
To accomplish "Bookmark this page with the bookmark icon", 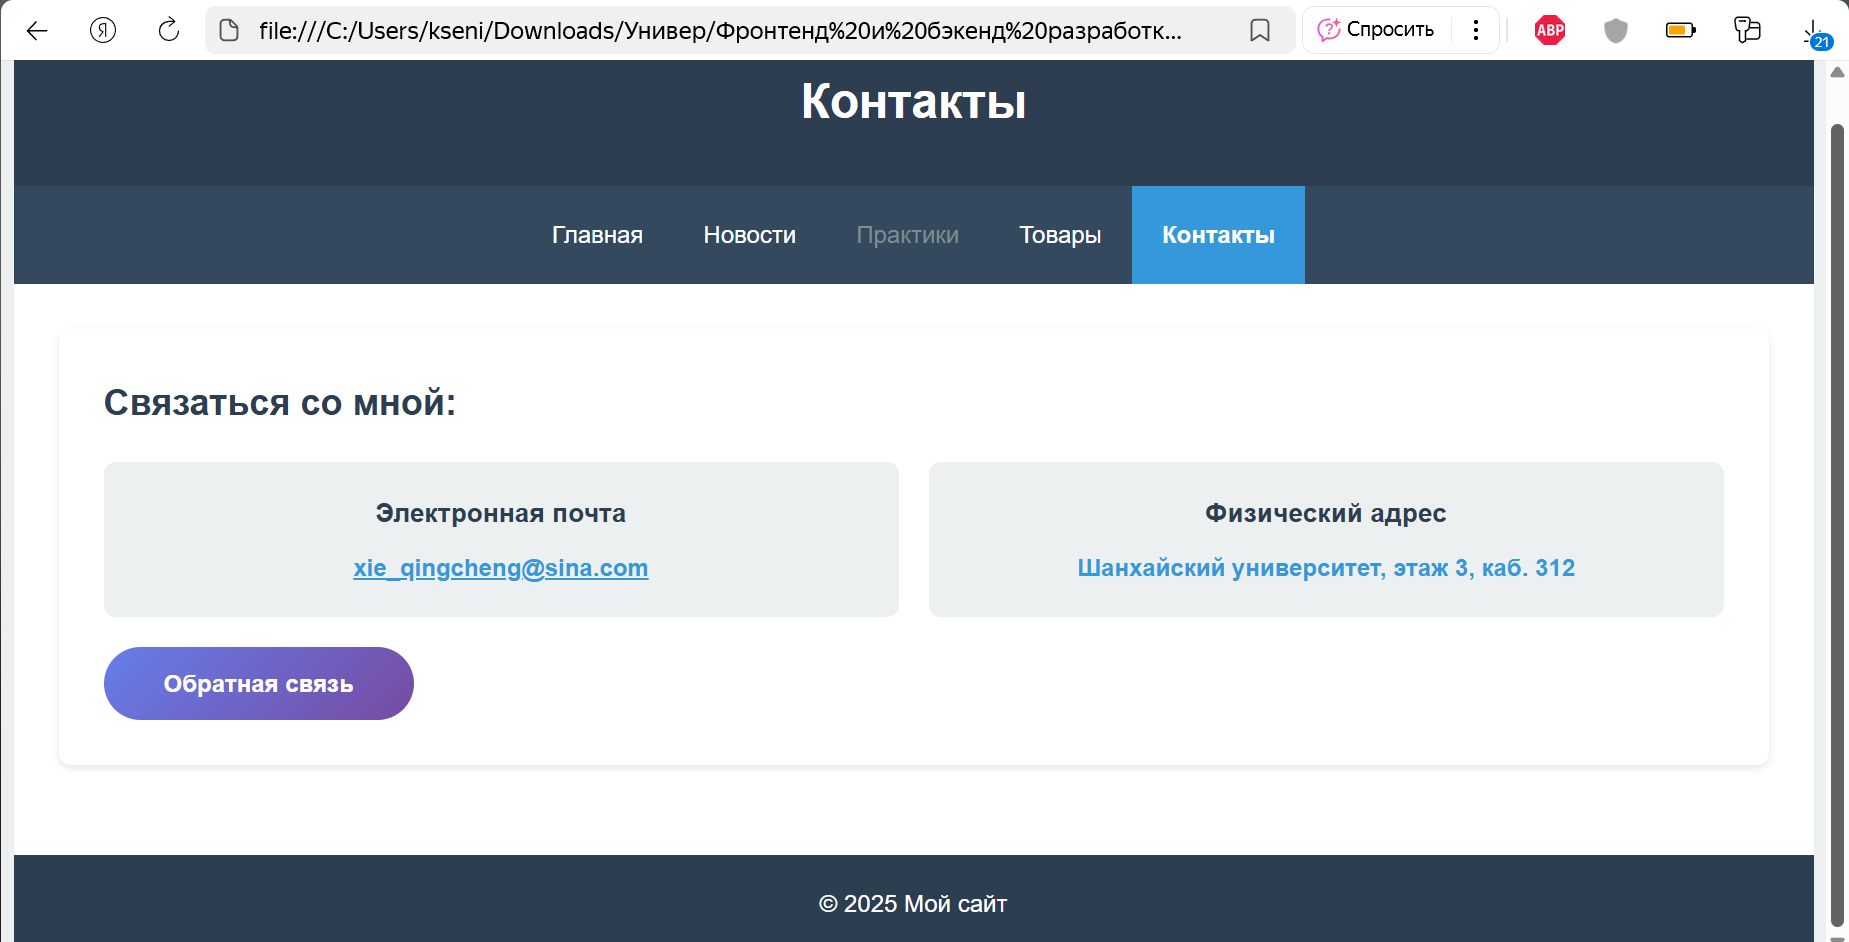I will (x=1260, y=30).
